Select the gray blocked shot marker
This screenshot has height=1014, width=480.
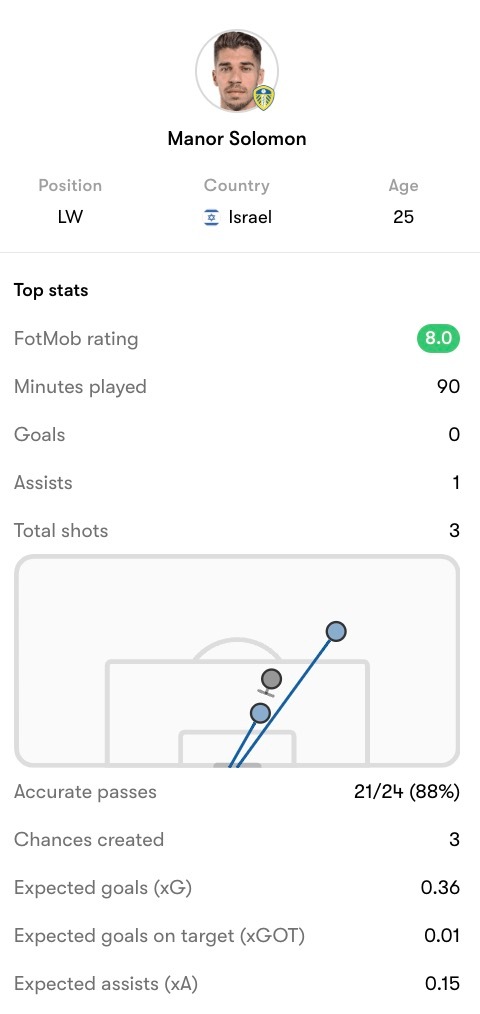272,679
